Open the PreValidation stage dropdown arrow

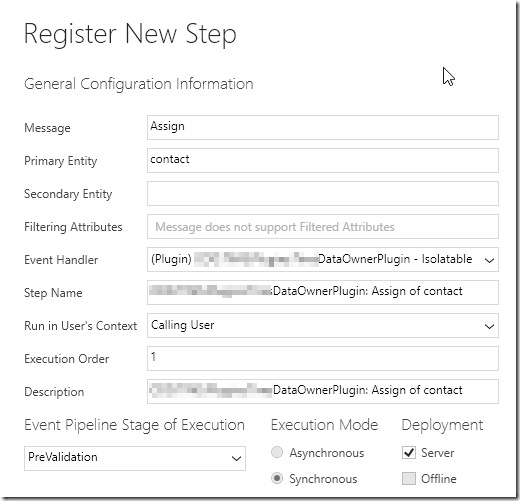click(x=236, y=459)
